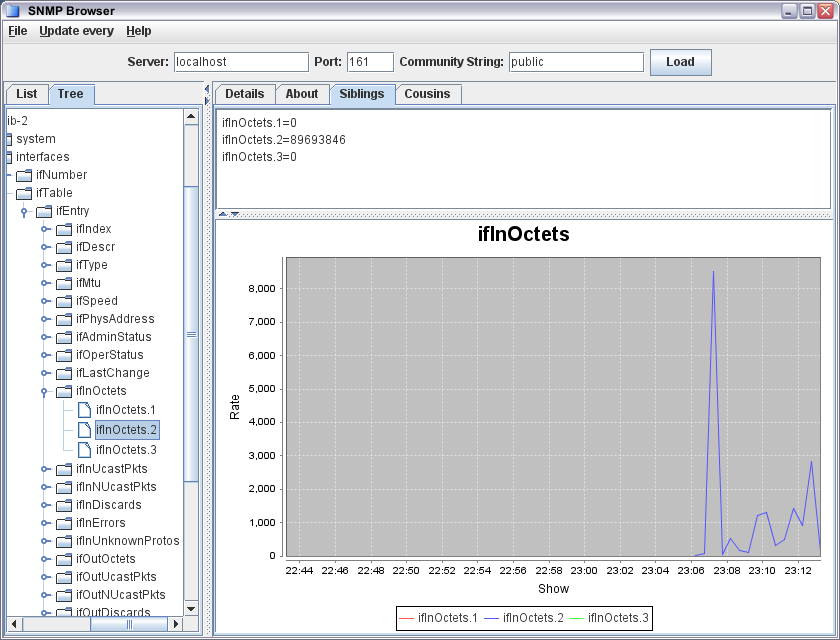Click the ifSpeed folder icon
This screenshot has height=640, width=840.
tap(64, 302)
